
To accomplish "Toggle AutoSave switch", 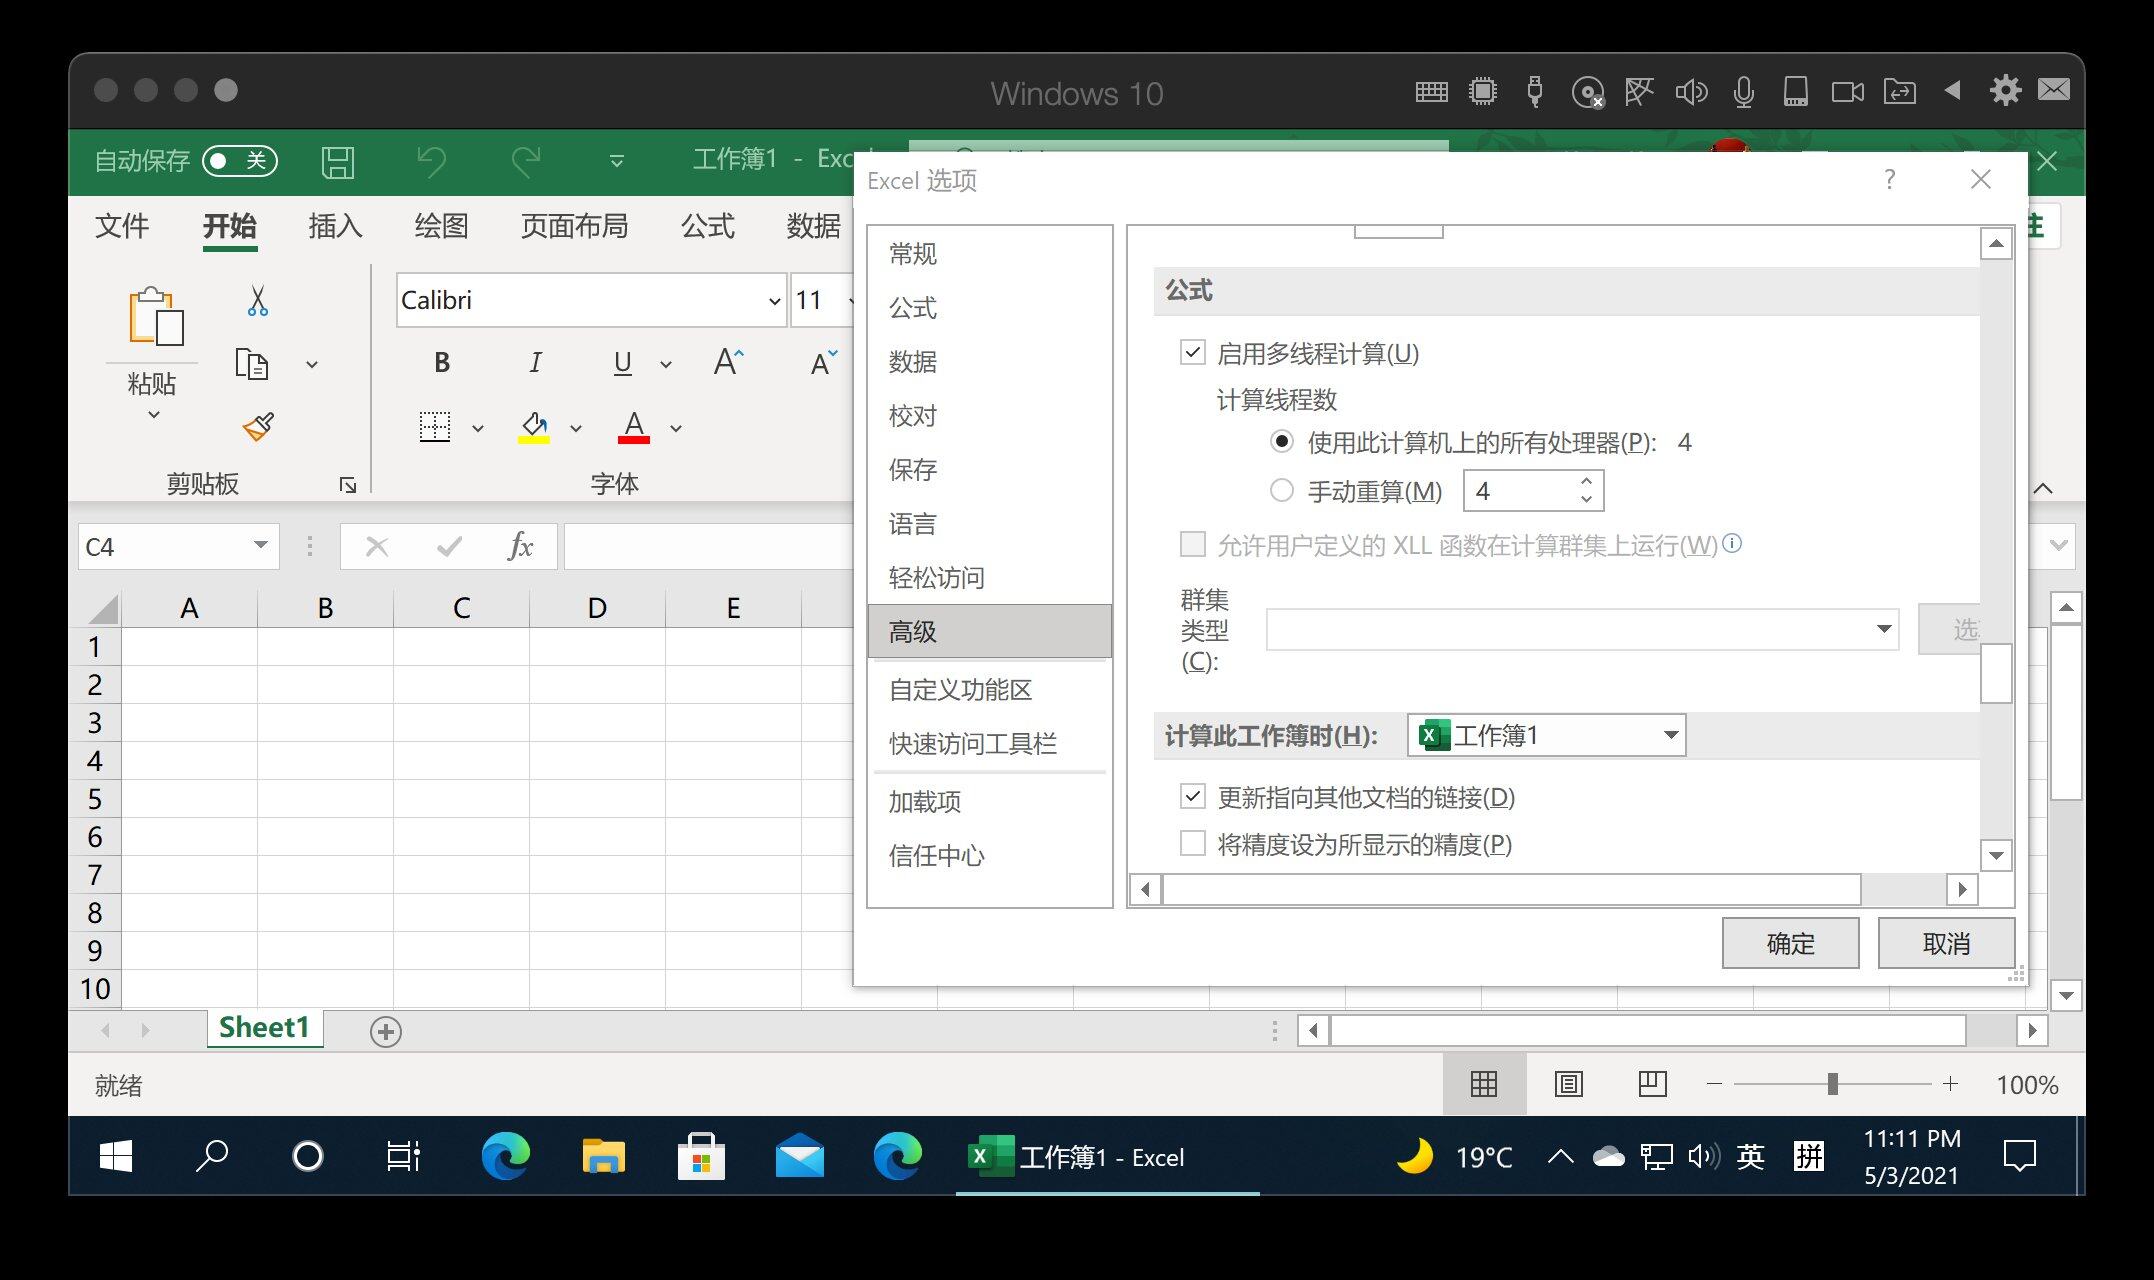I will point(240,161).
